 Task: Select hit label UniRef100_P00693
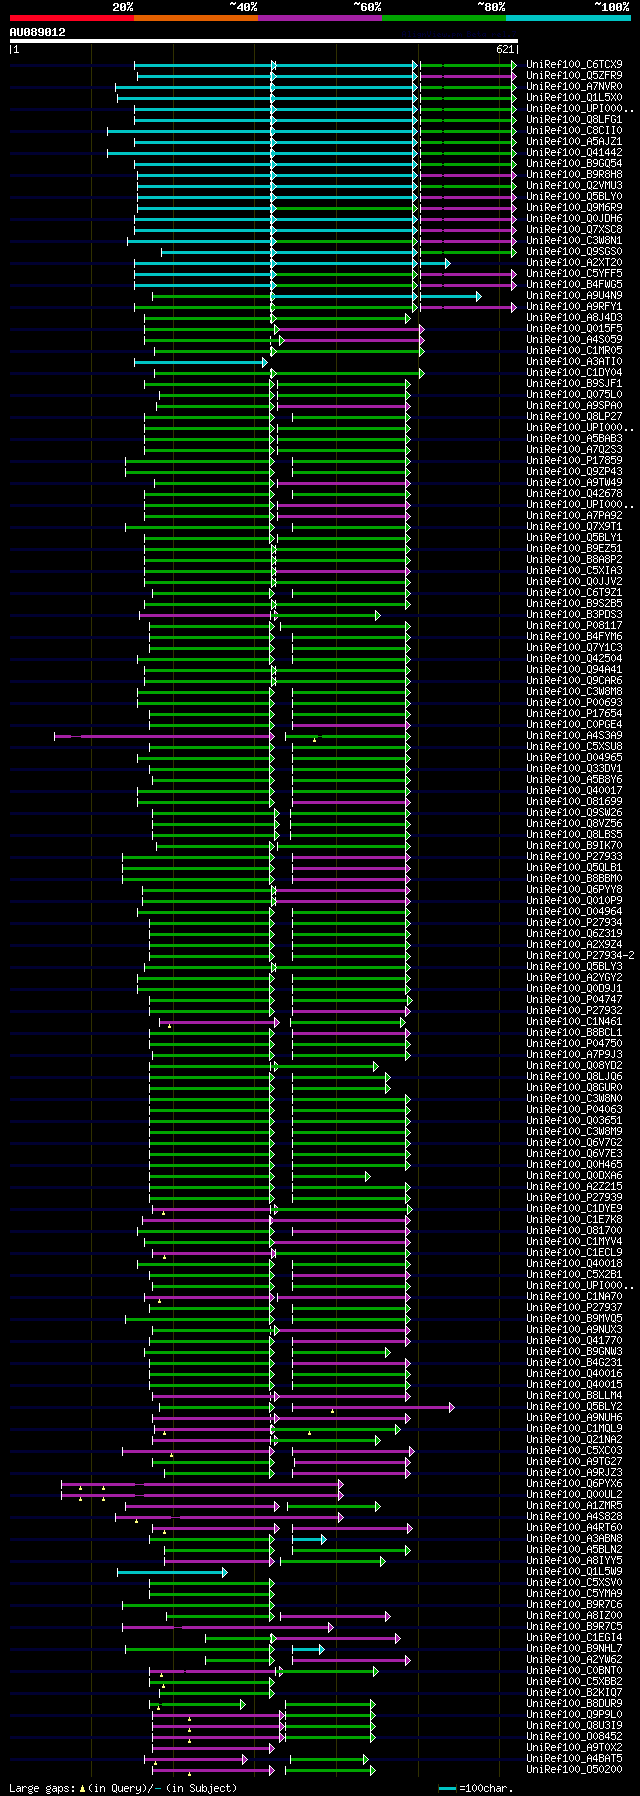pyautogui.click(x=574, y=703)
